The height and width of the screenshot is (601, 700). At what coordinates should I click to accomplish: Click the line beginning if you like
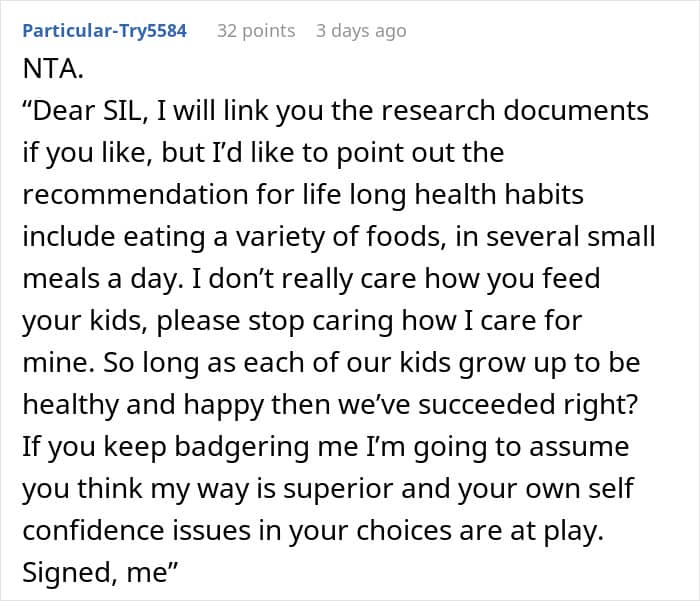(263, 153)
